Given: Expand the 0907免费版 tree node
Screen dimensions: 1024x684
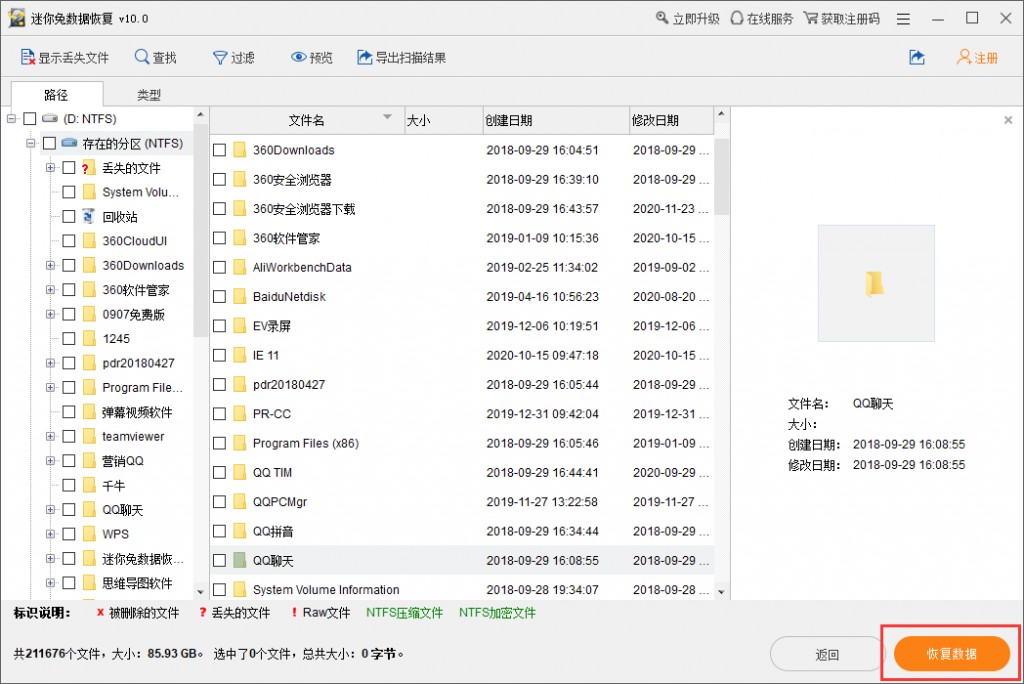Looking at the screenshot, I should click(50, 314).
